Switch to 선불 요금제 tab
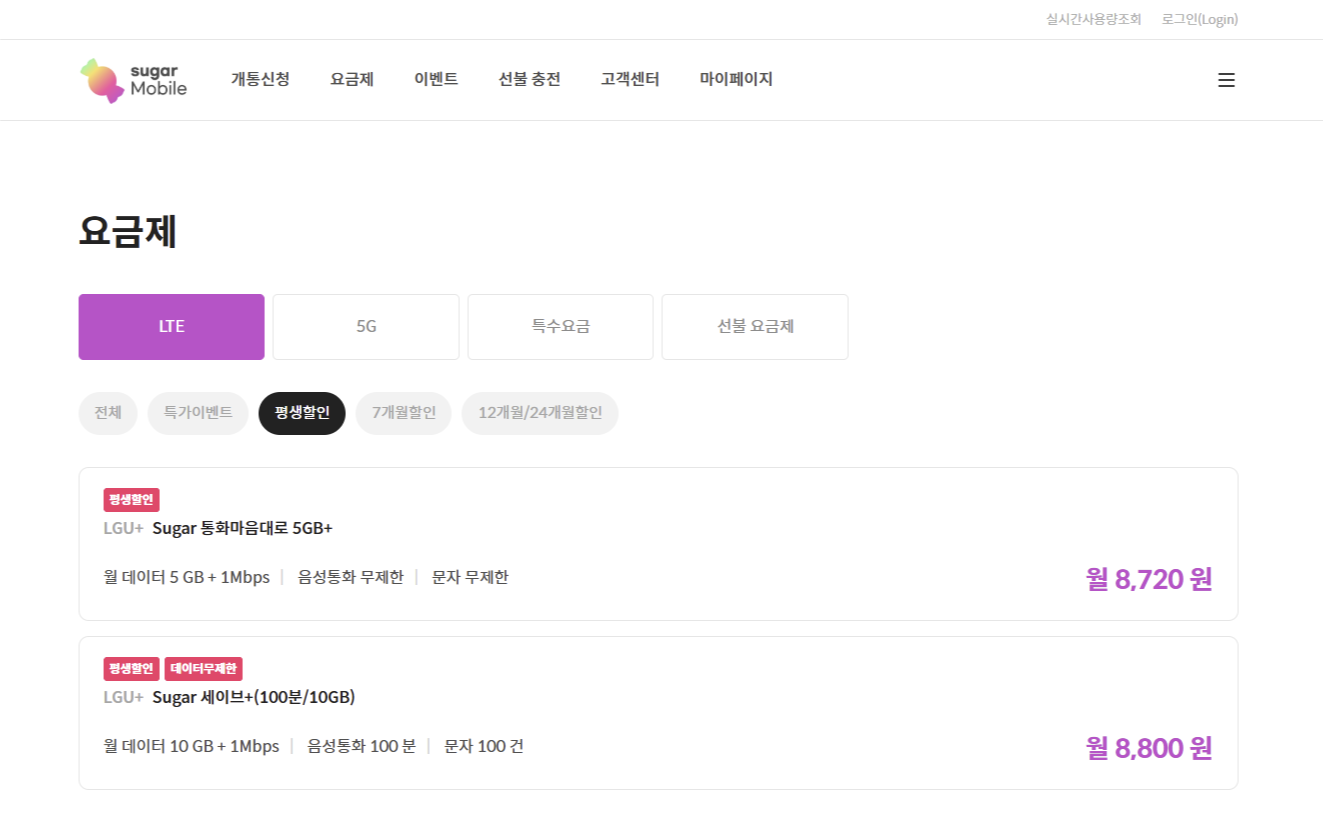This screenshot has width=1323, height=829. pyautogui.click(x=755, y=327)
